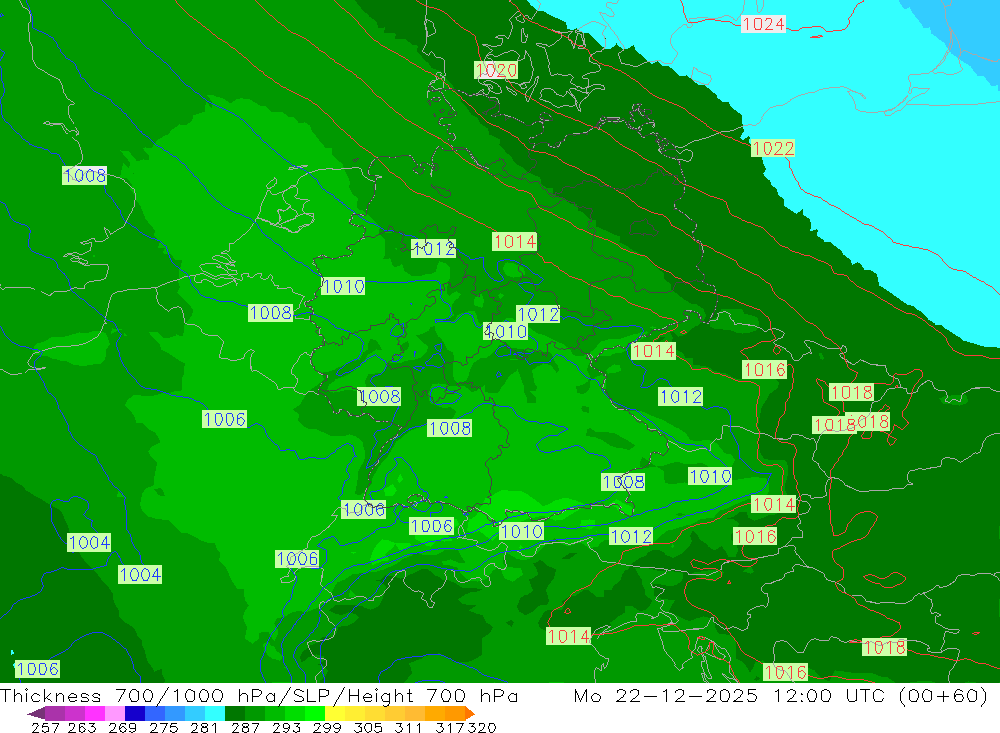Click the dark purple arrow at legend start

[36, 713]
